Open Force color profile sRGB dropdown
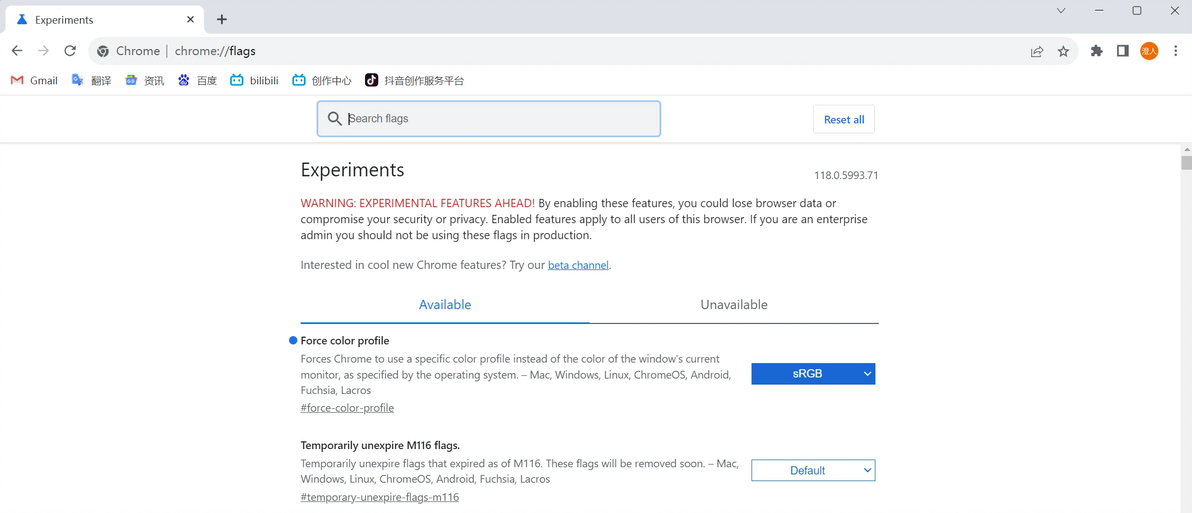This screenshot has width=1192, height=513. pos(813,374)
